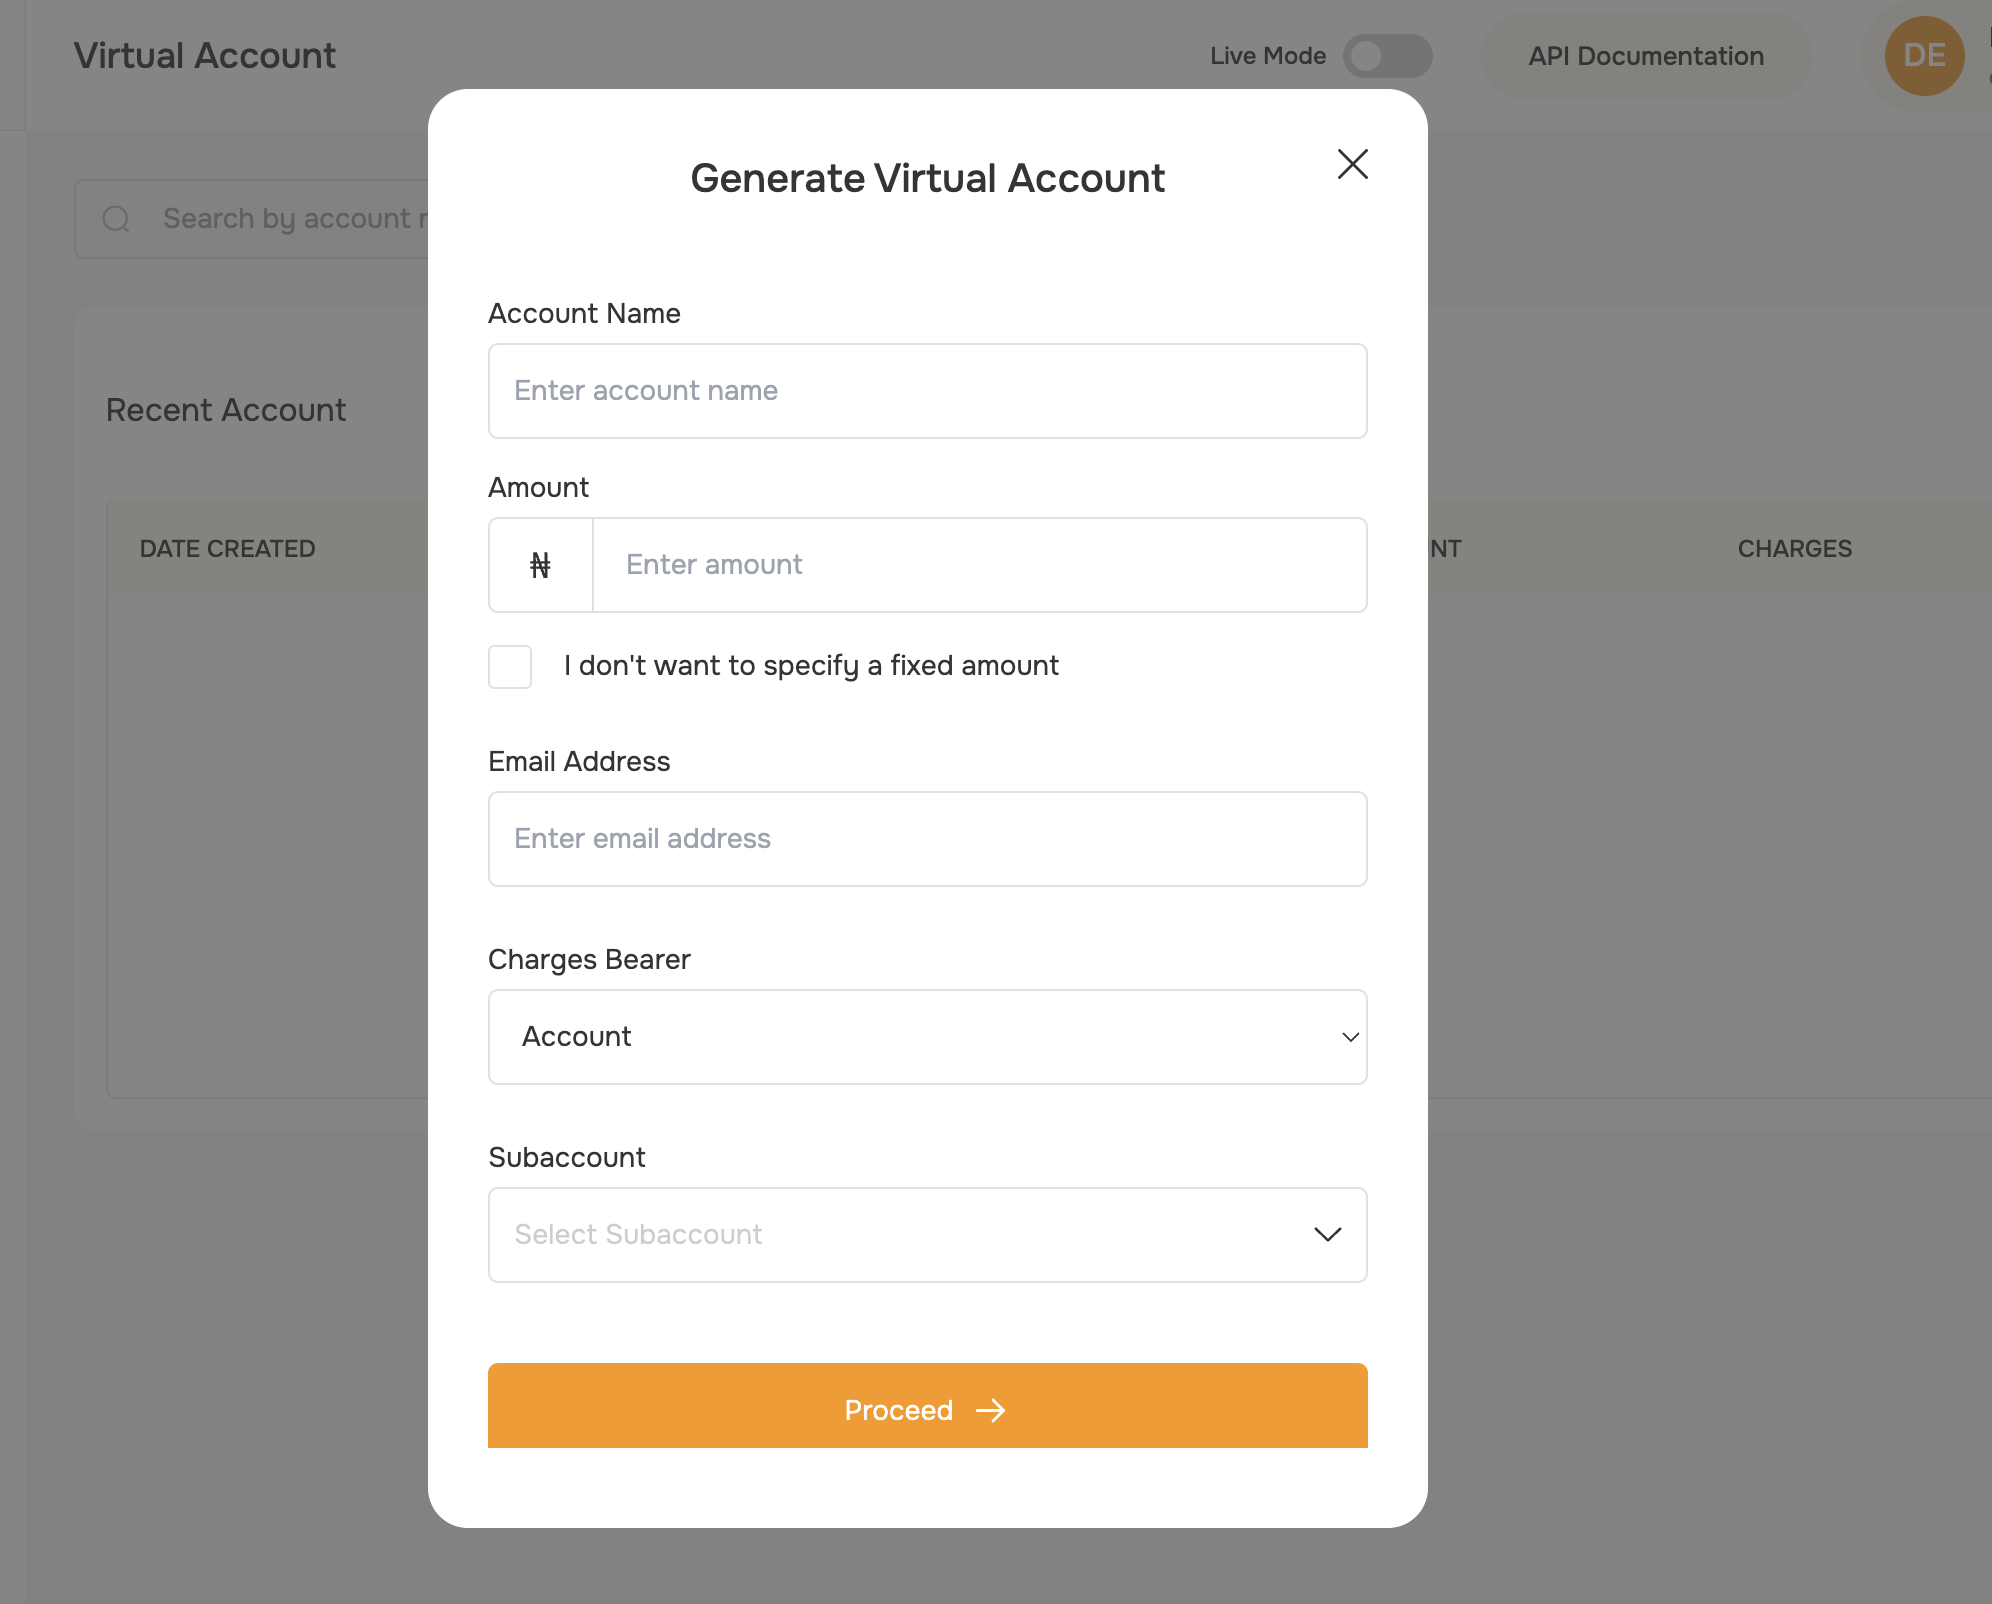Focus the Email Address field
1992x1604 pixels.
point(927,839)
